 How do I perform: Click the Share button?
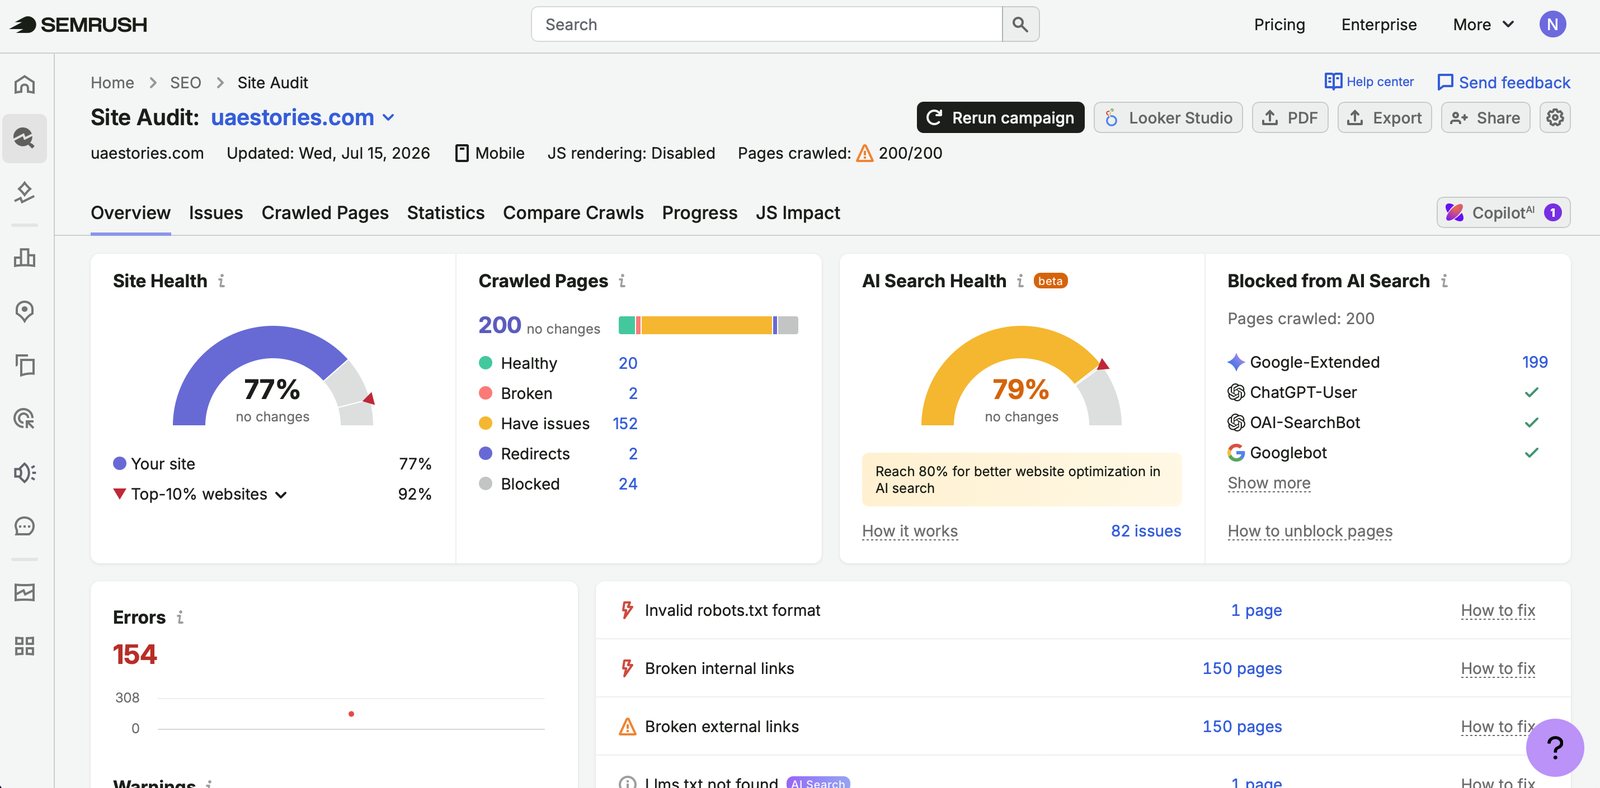click(x=1485, y=118)
